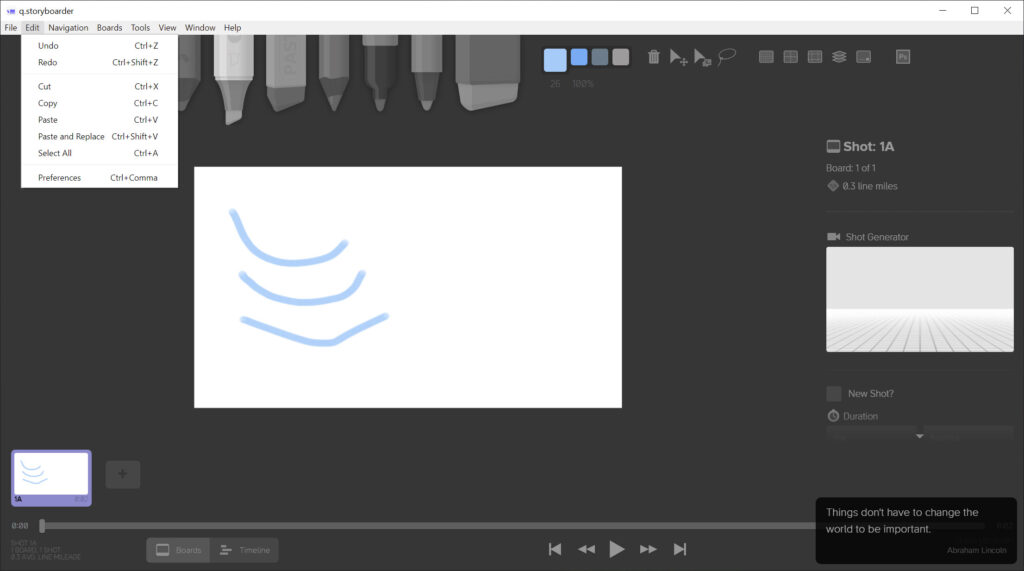The image size is (1024, 571).
Task: Check the New Shot? checkbox
Action: click(x=834, y=393)
